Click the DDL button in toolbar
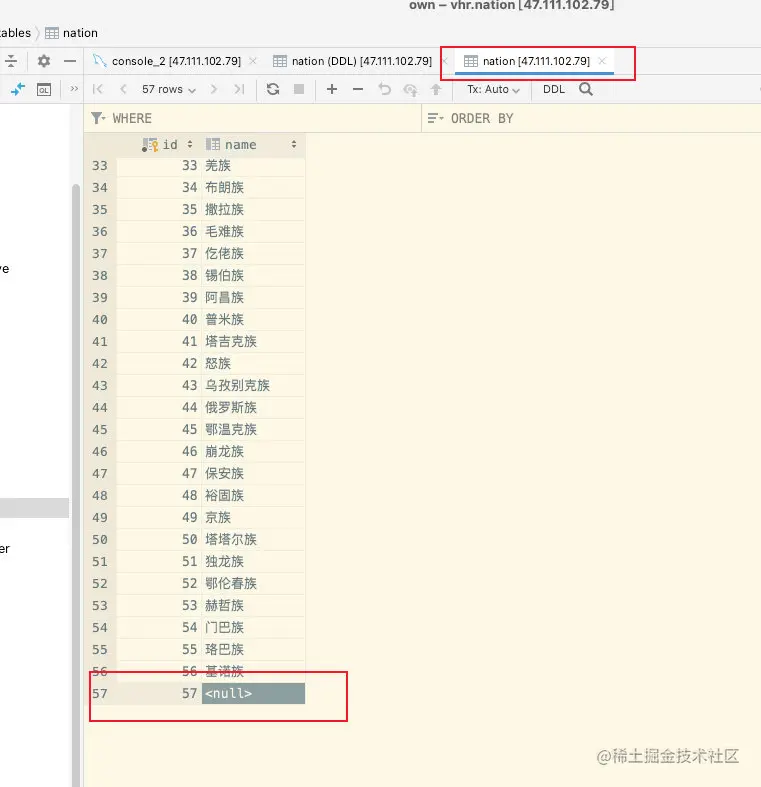 (554, 89)
